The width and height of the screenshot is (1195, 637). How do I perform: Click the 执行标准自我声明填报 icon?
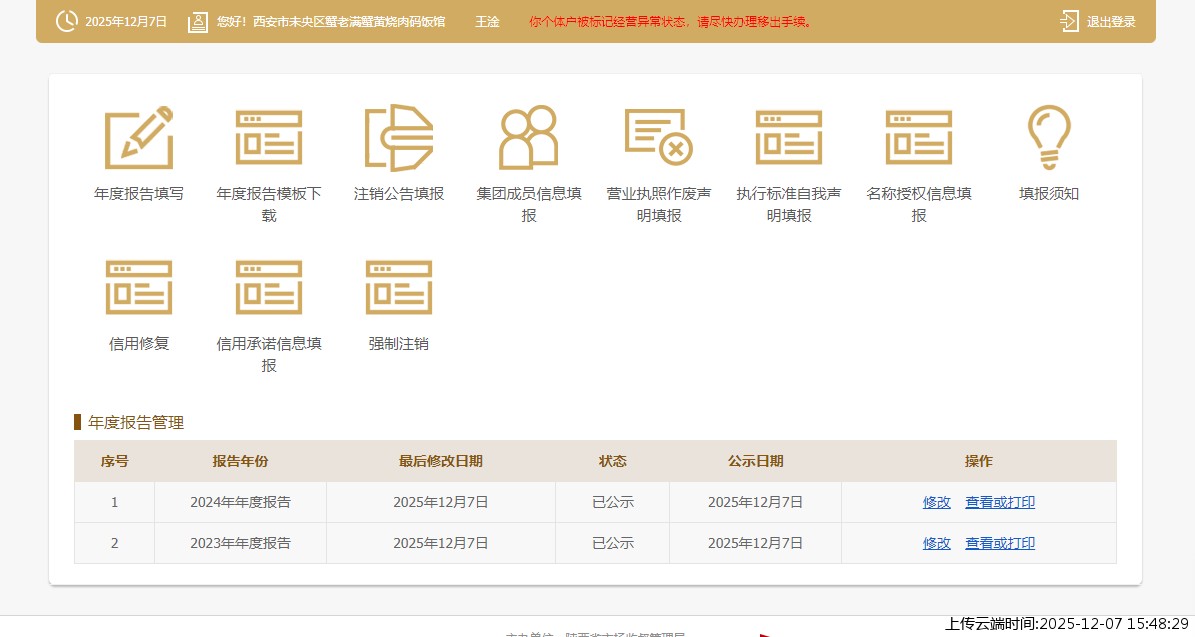tap(789, 137)
